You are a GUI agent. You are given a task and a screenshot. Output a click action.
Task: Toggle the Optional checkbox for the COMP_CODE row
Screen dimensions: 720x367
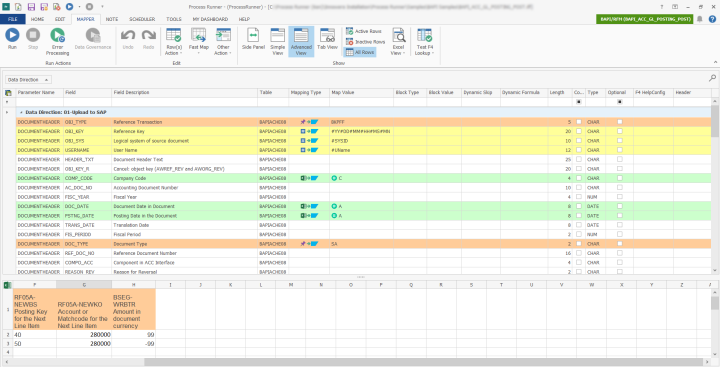click(619, 178)
